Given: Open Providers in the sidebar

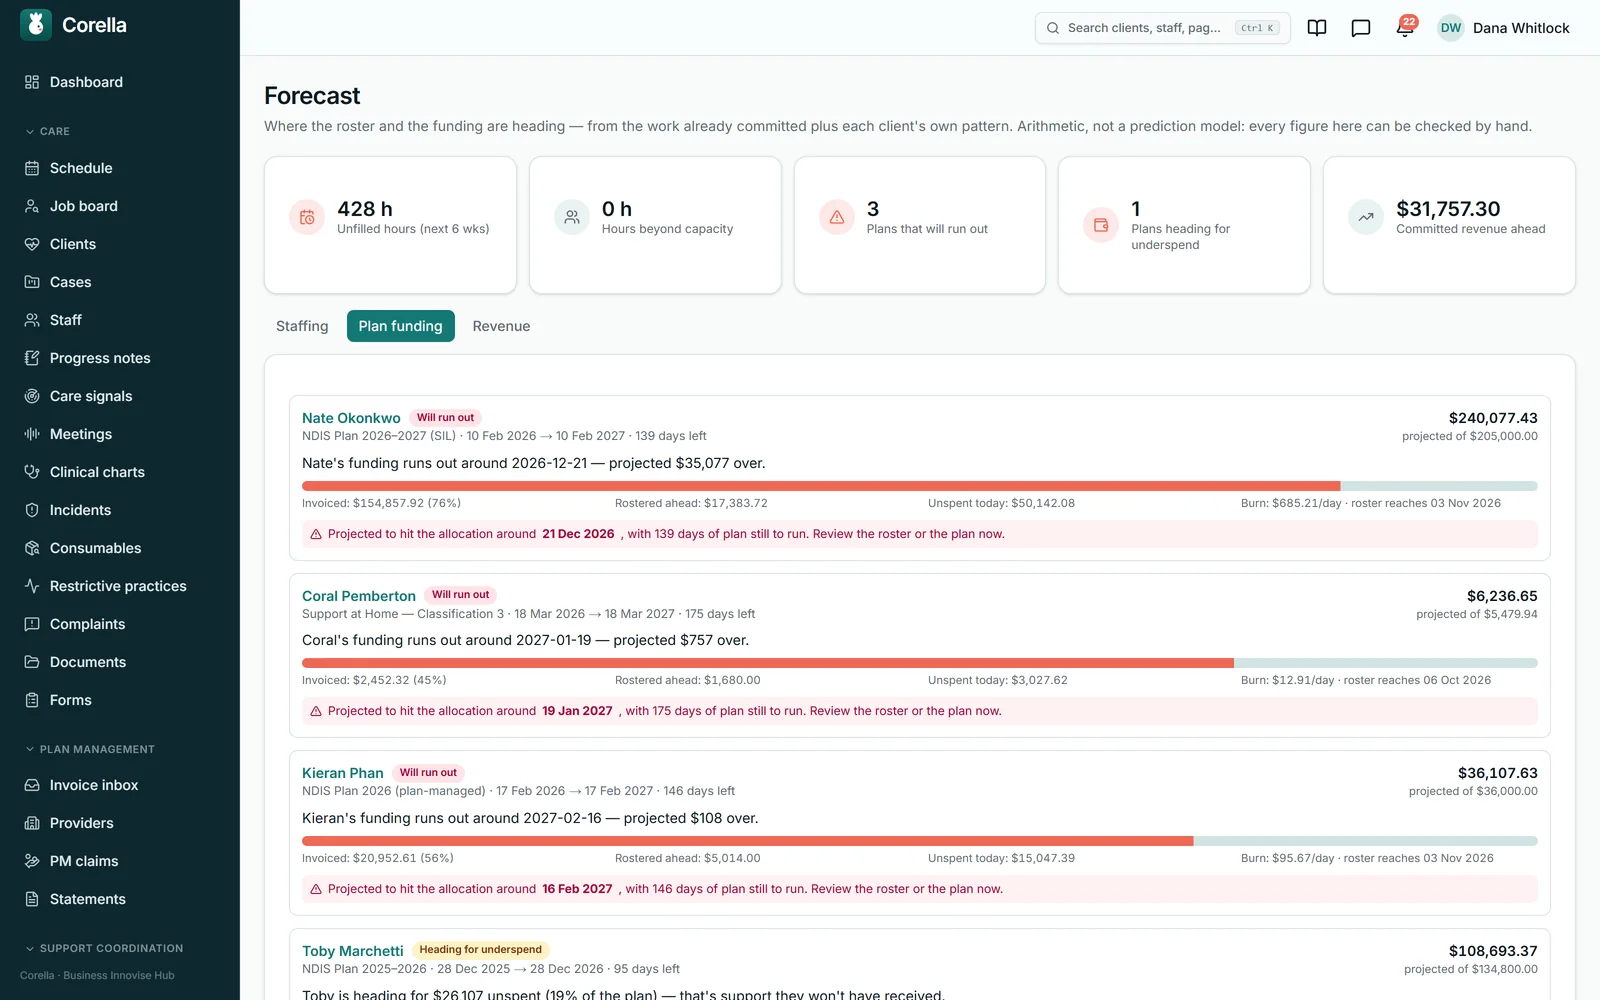Looking at the screenshot, I should pyautogui.click(x=120, y=823).
